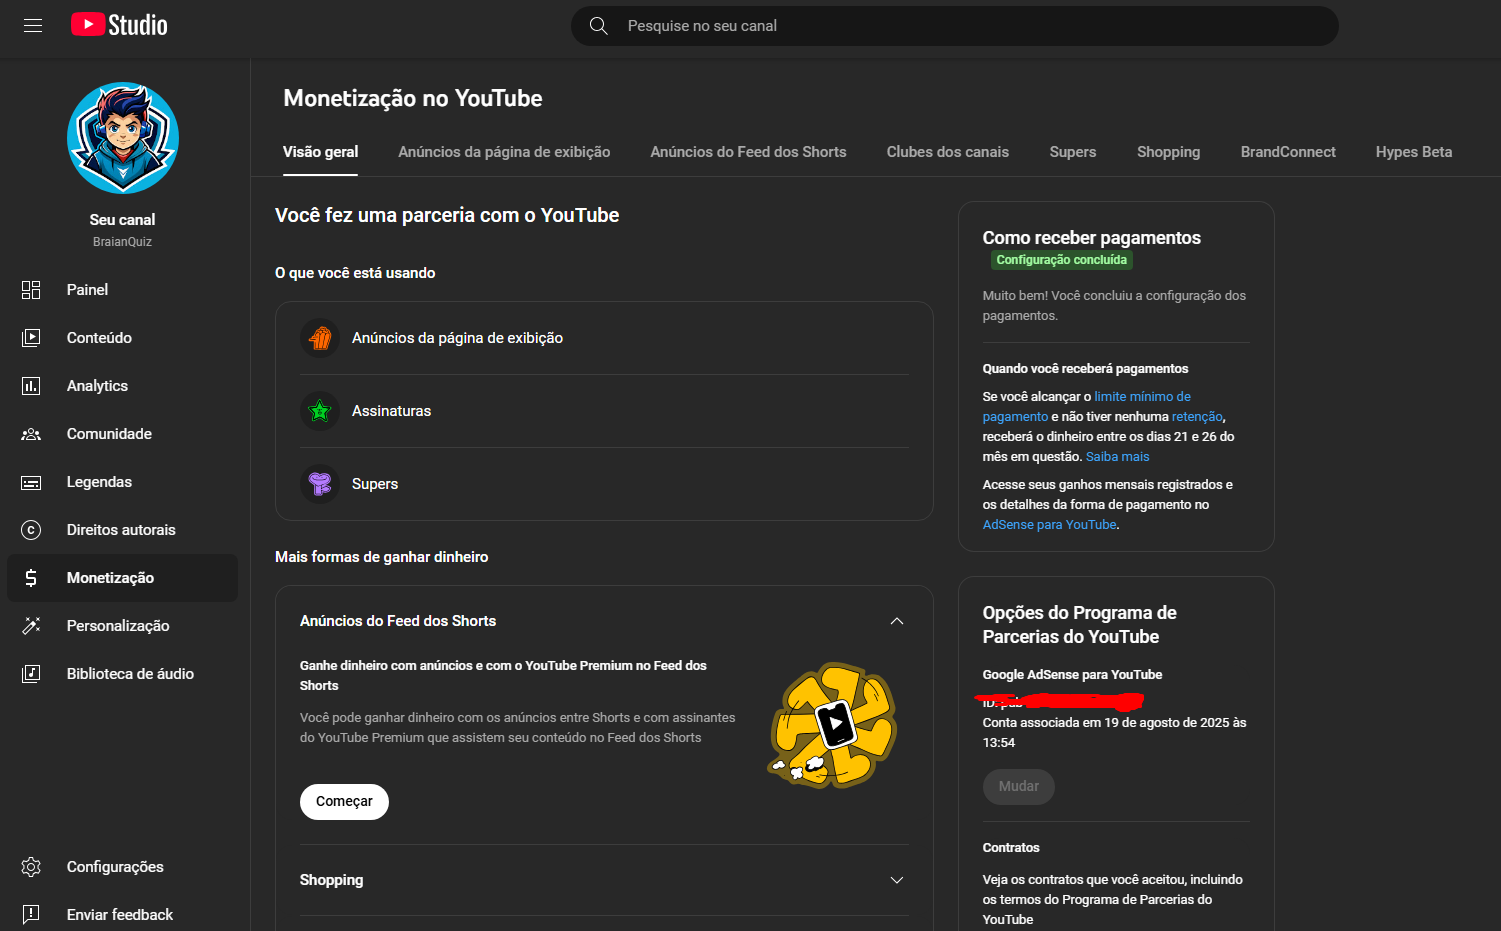This screenshot has height=931, width=1501.
Task: Switch to Anúncios da página de exibição tab
Action: (x=504, y=152)
